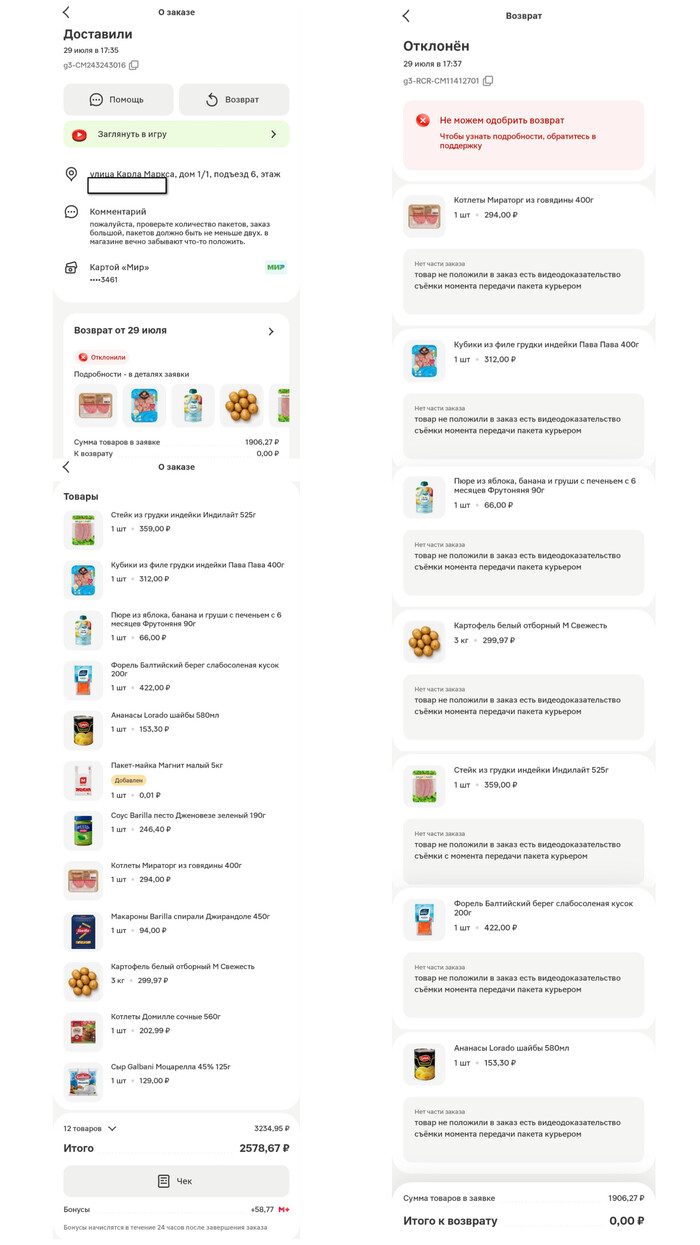Select Форель Балтийский берег item in Товары list
The height and width of the screenshot is (1245, 700).
(x=176, y=677)
